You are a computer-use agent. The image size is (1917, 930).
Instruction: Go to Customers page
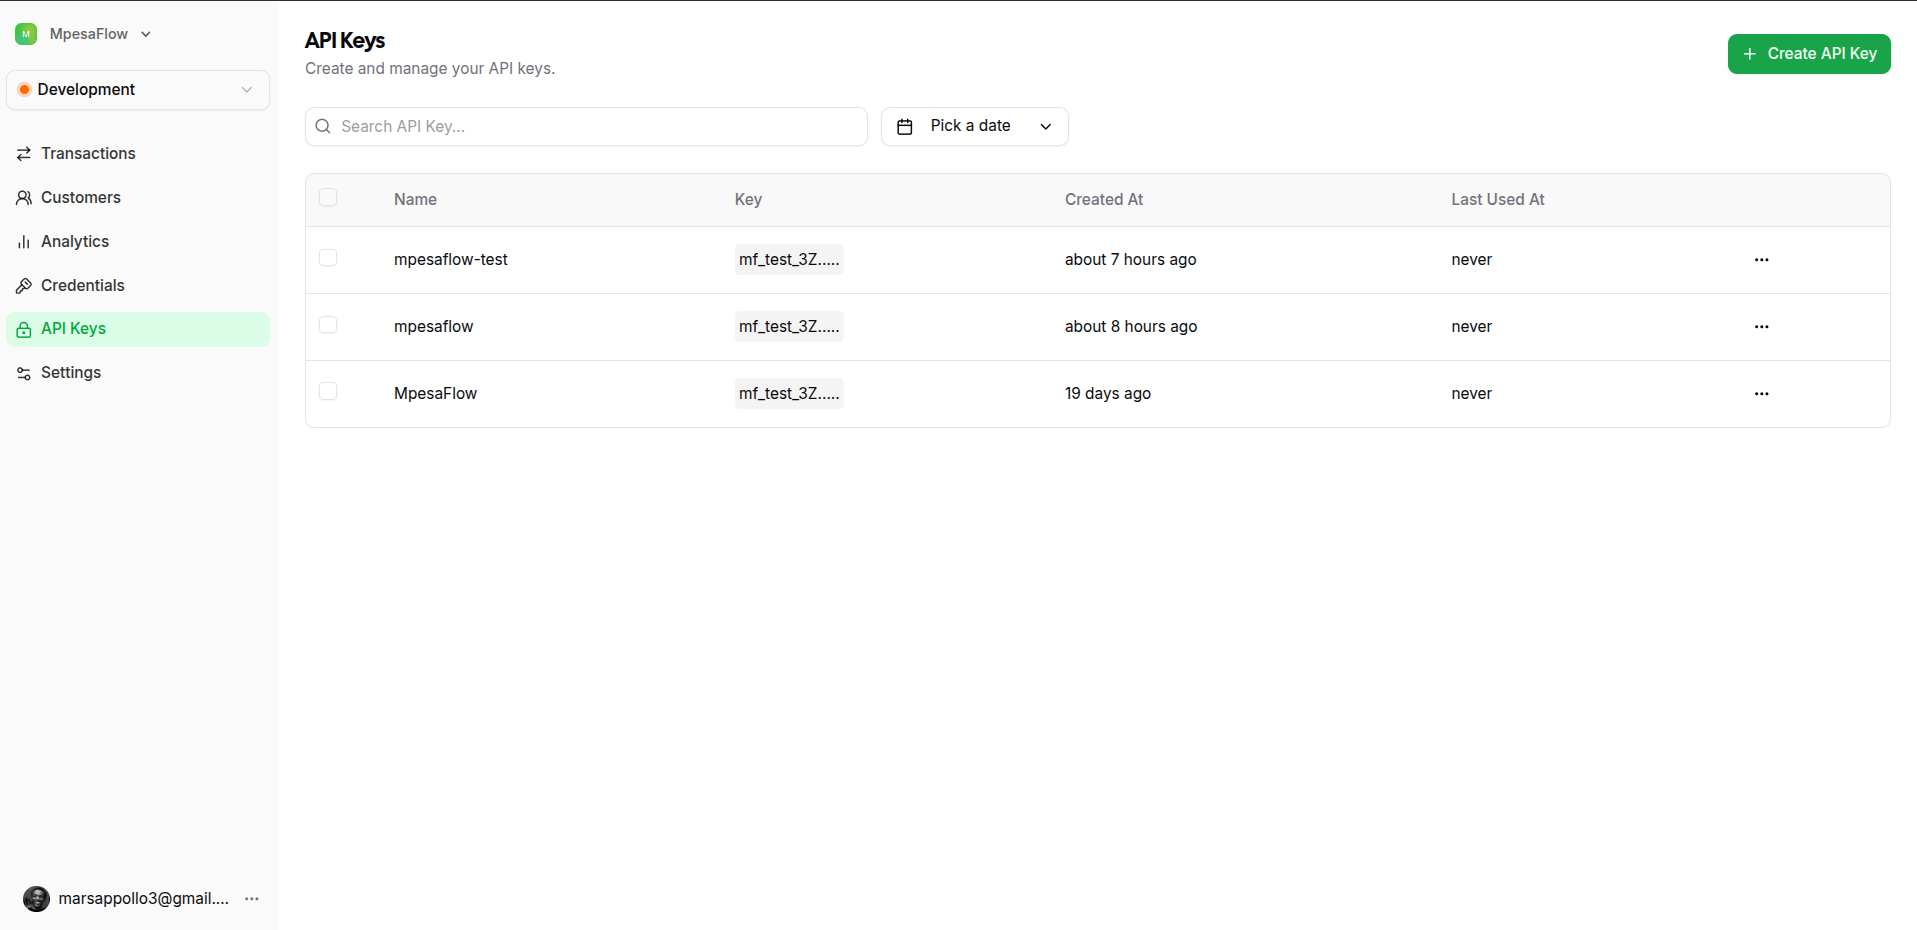[138, 198]
